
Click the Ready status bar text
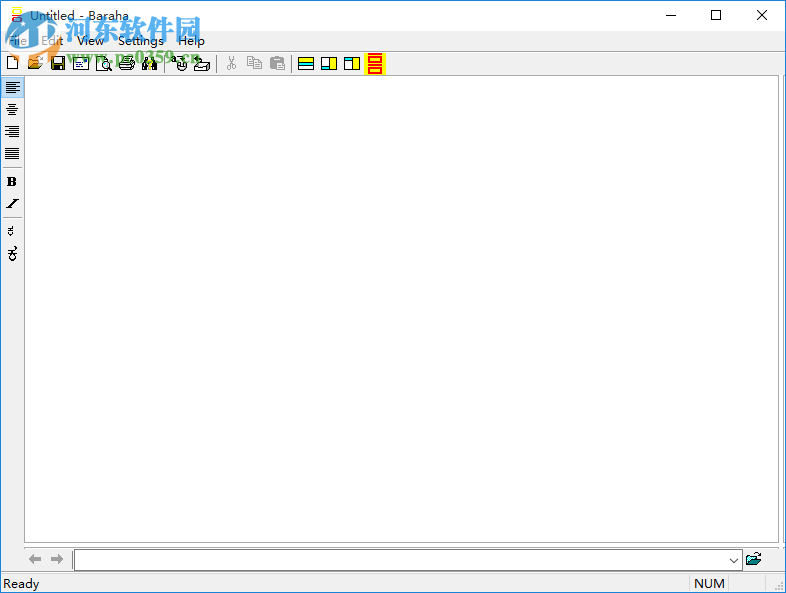(21, 583)
